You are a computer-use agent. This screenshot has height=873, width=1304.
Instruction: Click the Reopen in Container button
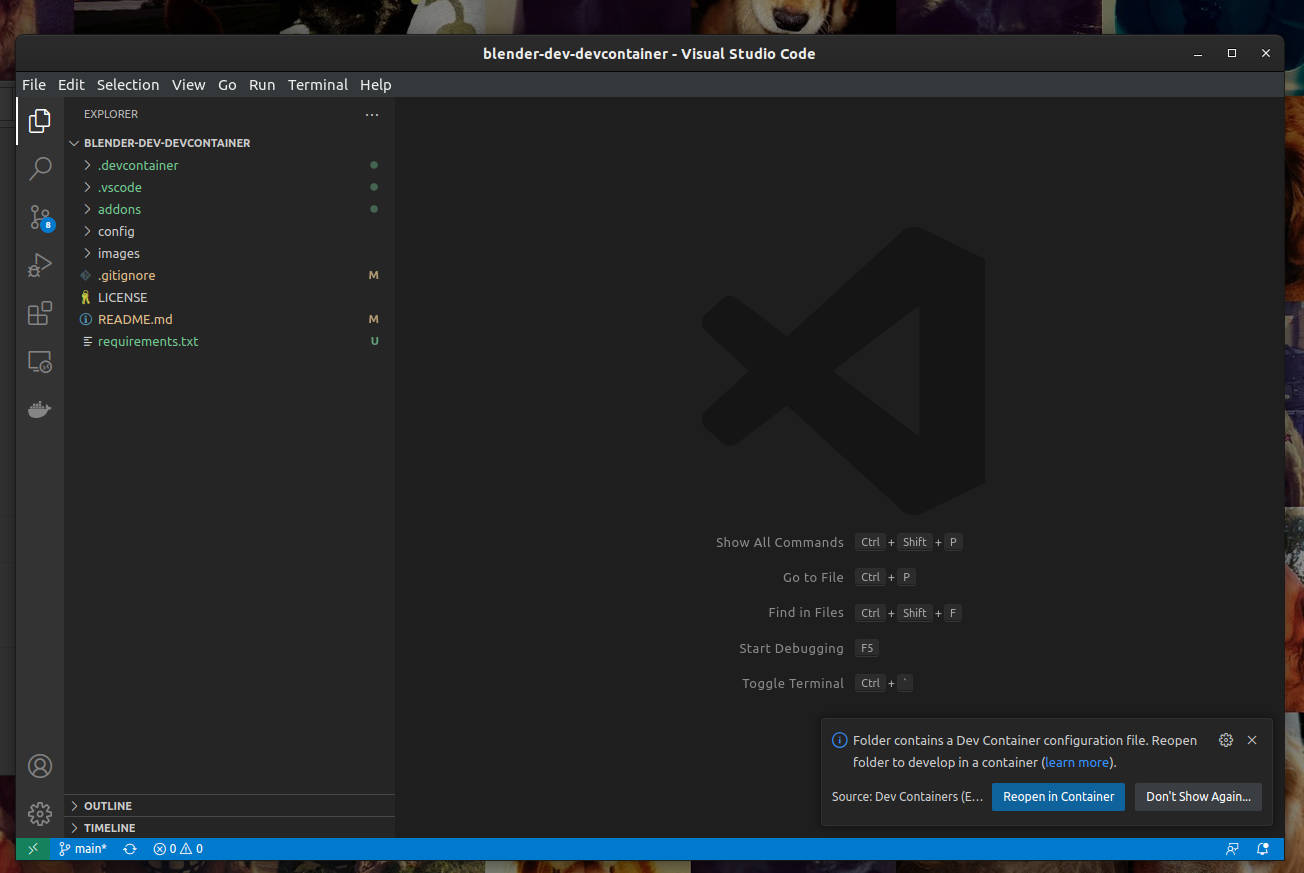1058,797
